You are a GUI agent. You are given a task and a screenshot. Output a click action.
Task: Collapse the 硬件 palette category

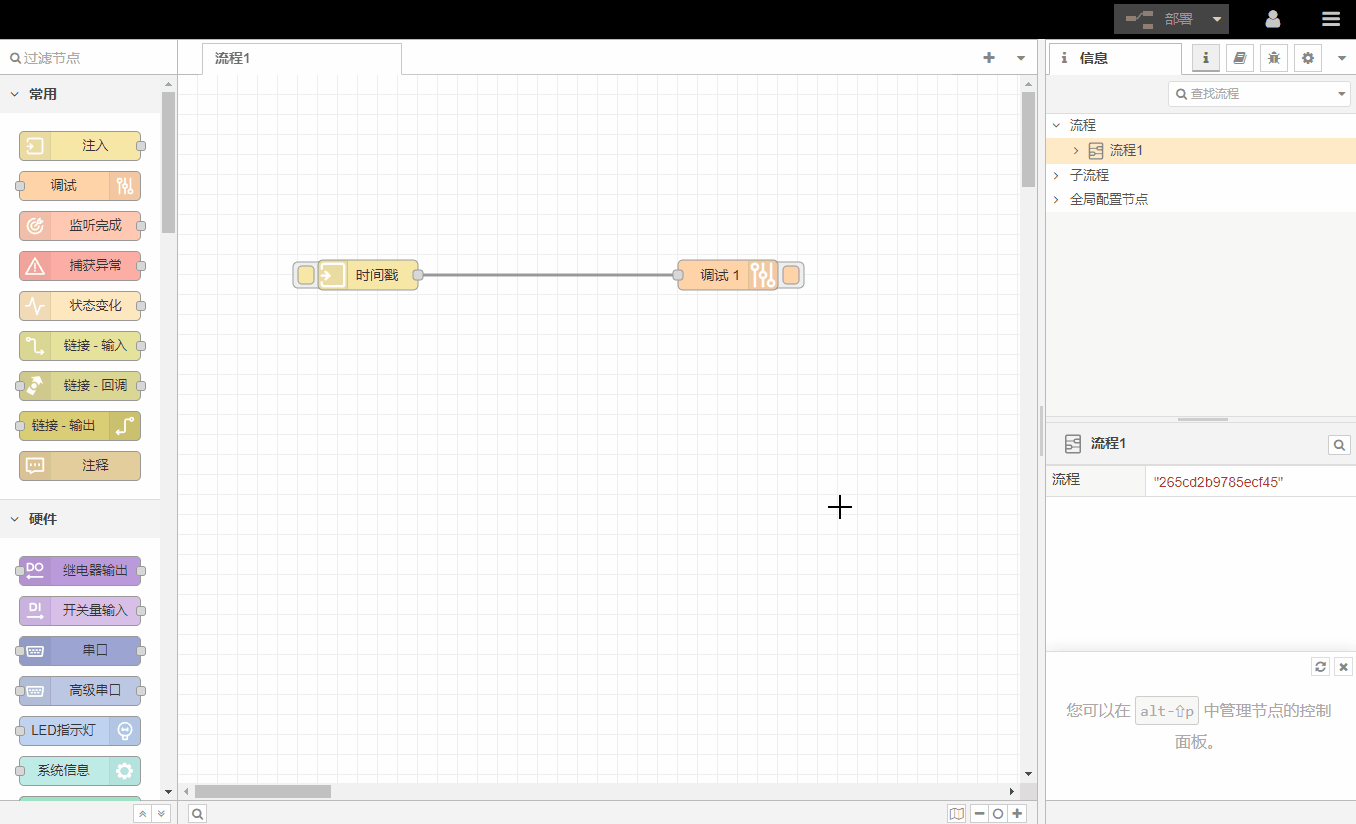click(x=80, y=519)
